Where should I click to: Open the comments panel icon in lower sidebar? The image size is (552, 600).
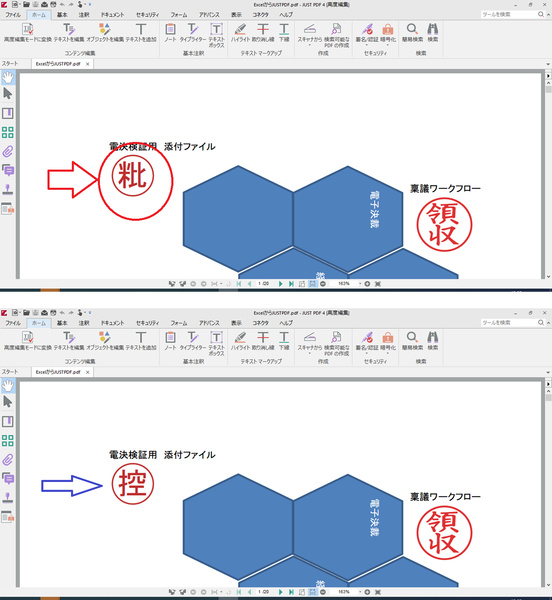coord(8,478)
